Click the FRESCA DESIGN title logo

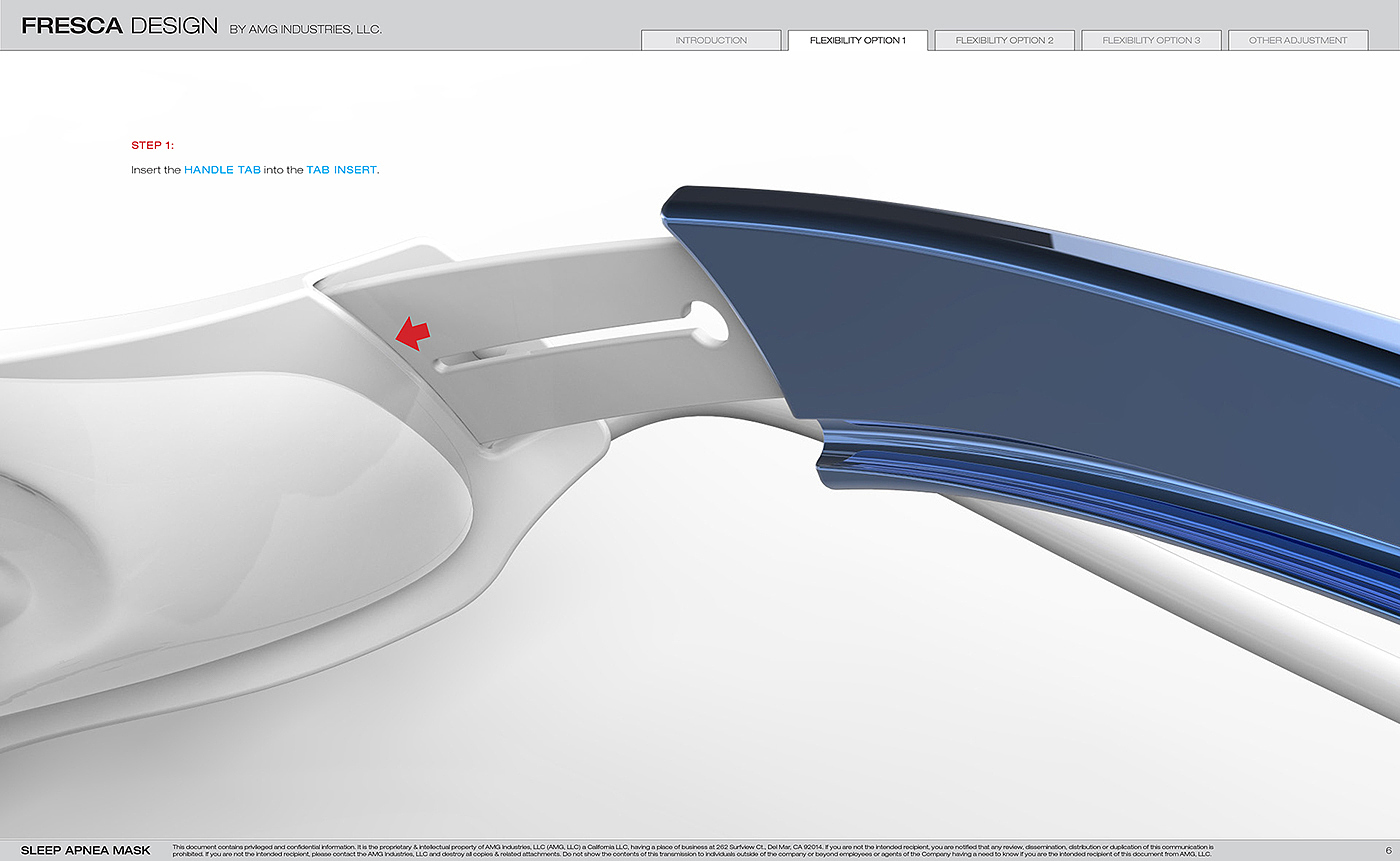coord(119,26)
